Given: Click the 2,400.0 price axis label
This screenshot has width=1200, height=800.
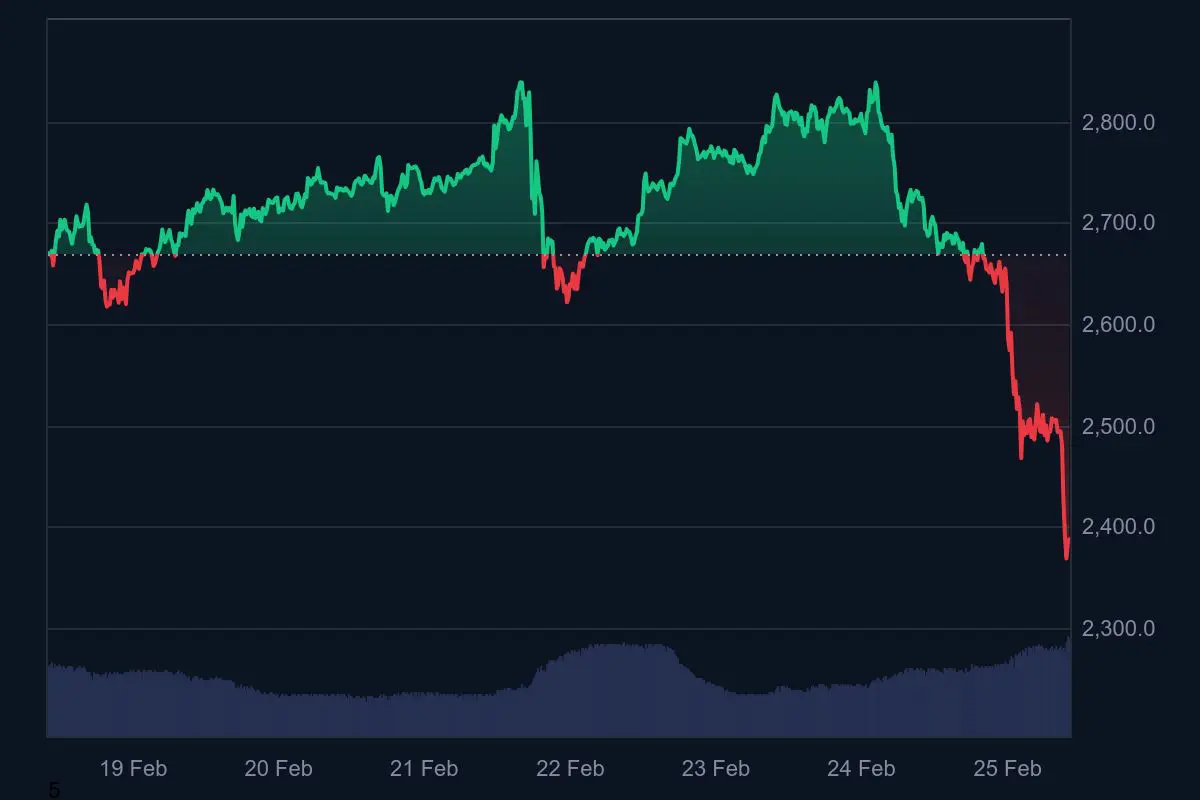Looking at the screenshot, I should pyautogui.click(x=1119, y=526).
